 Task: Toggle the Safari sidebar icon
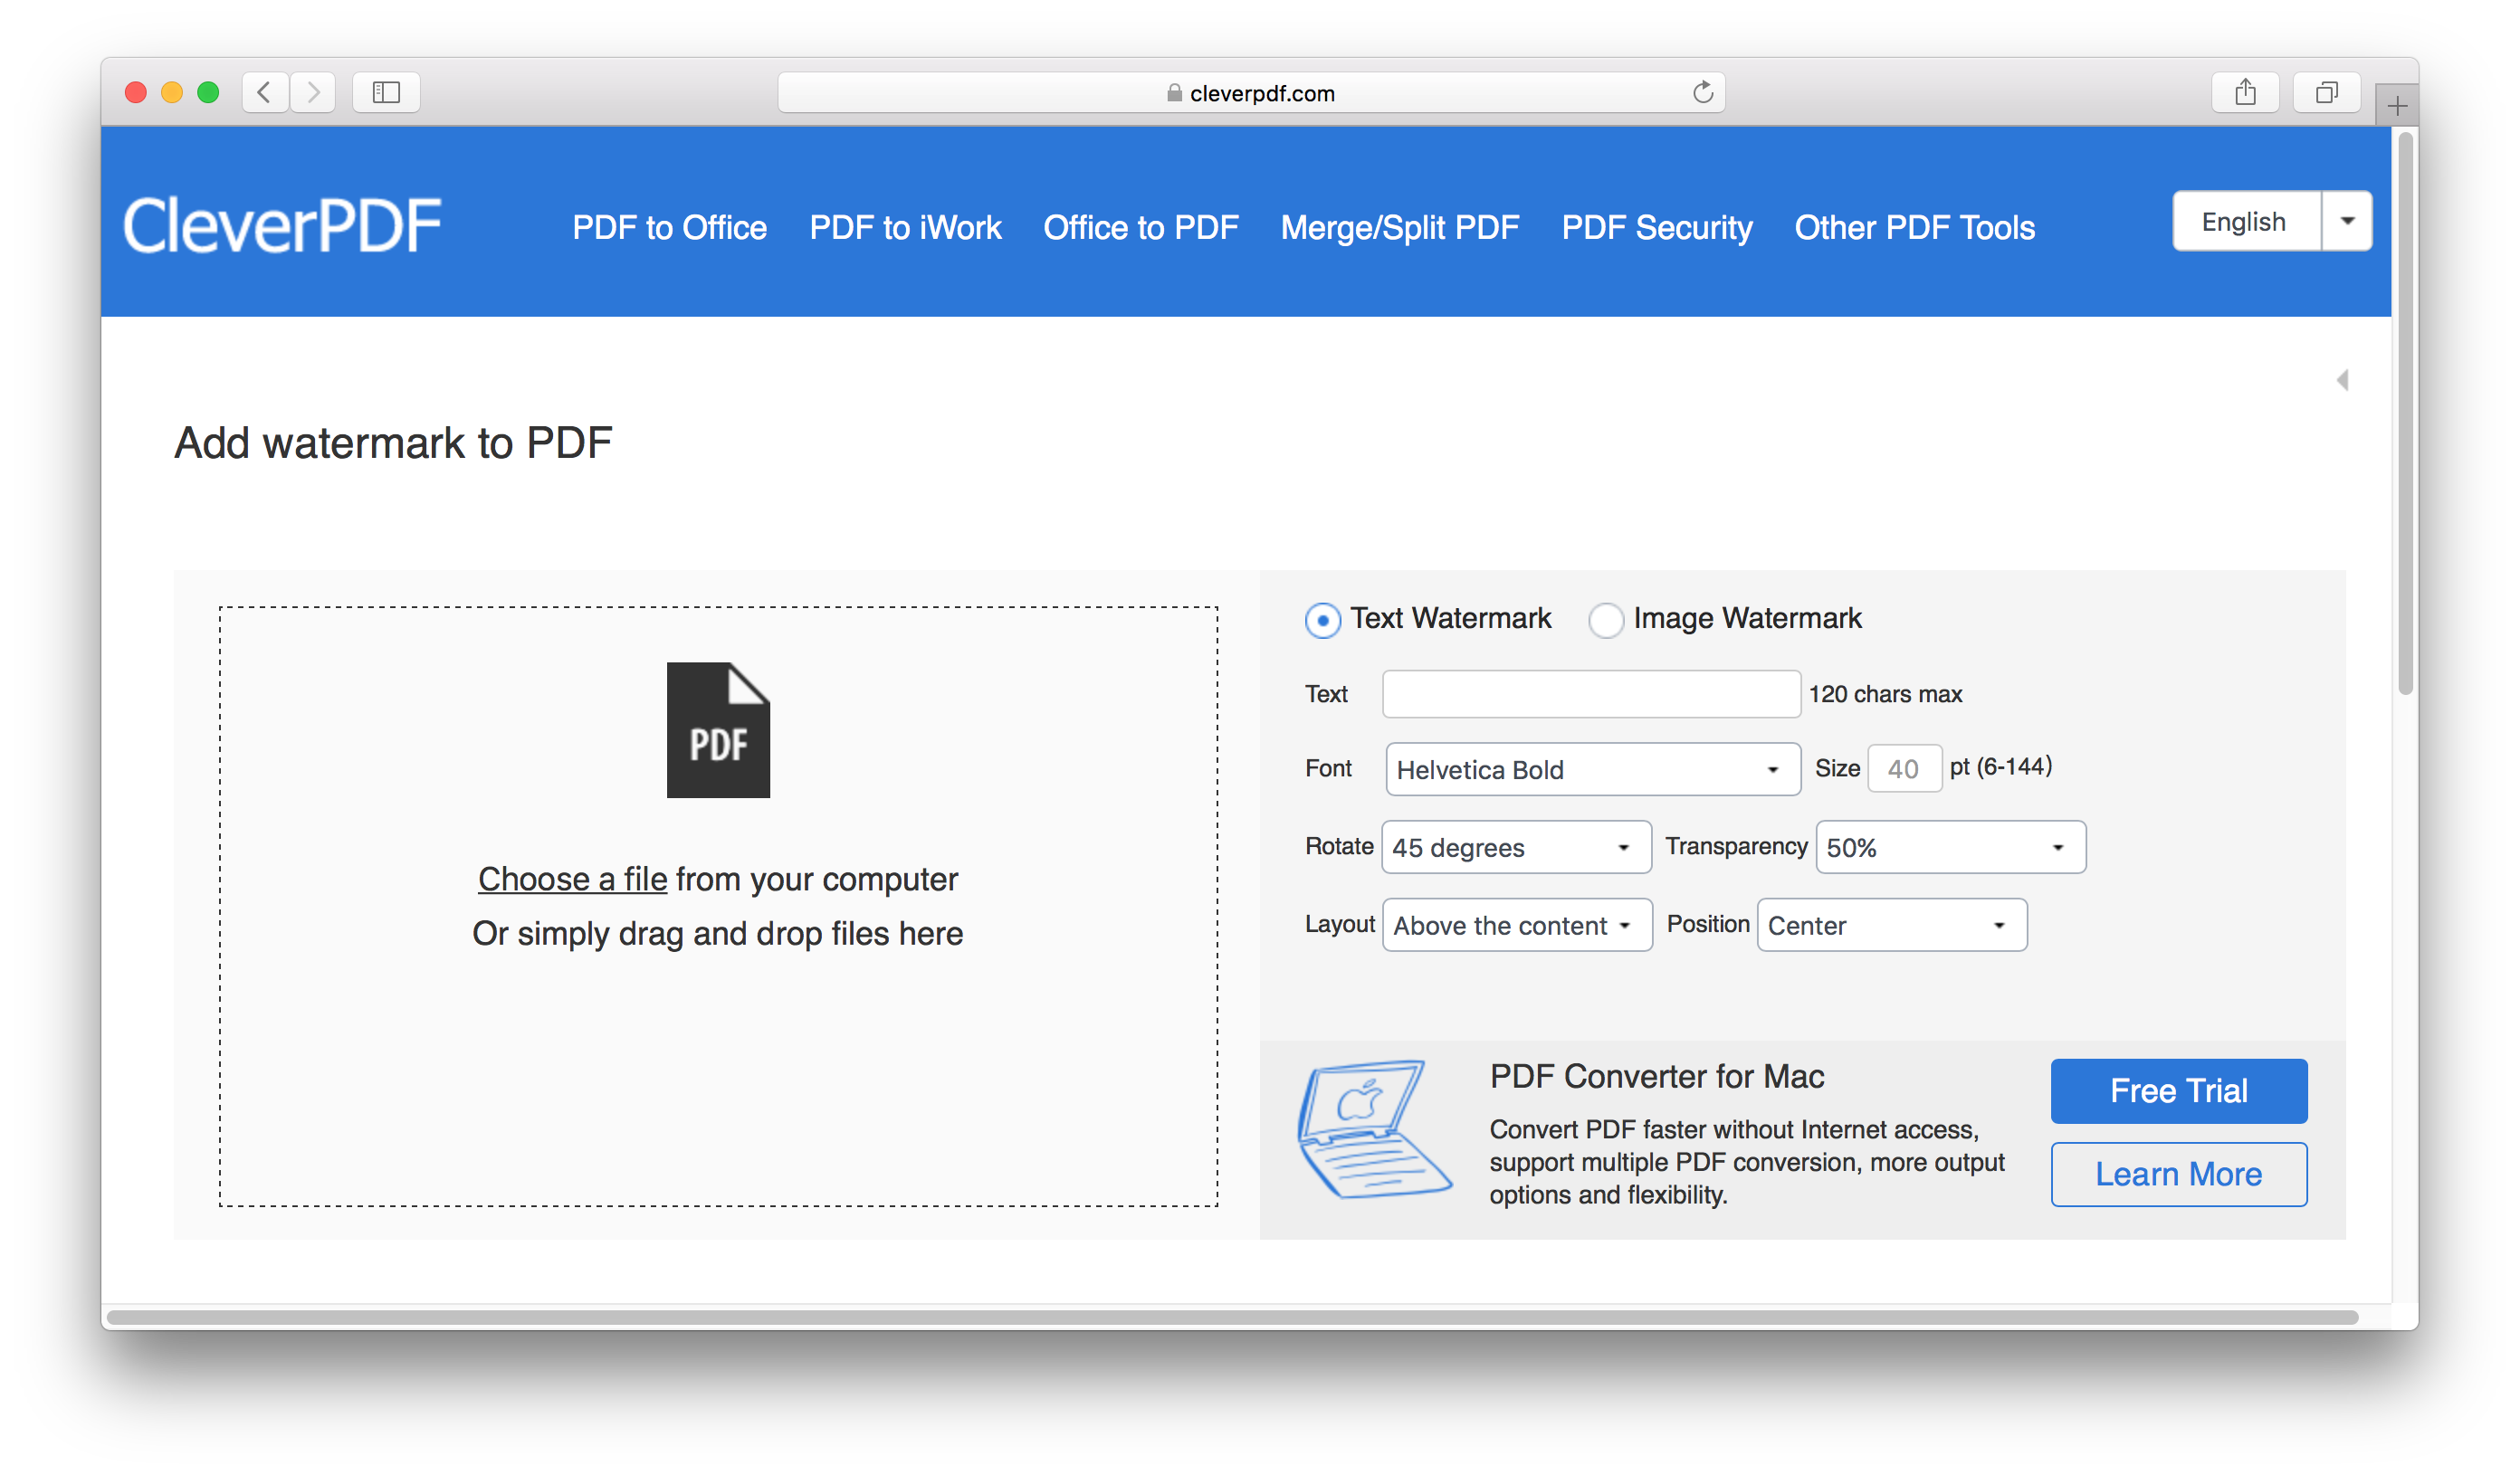(x=386, y=92)
